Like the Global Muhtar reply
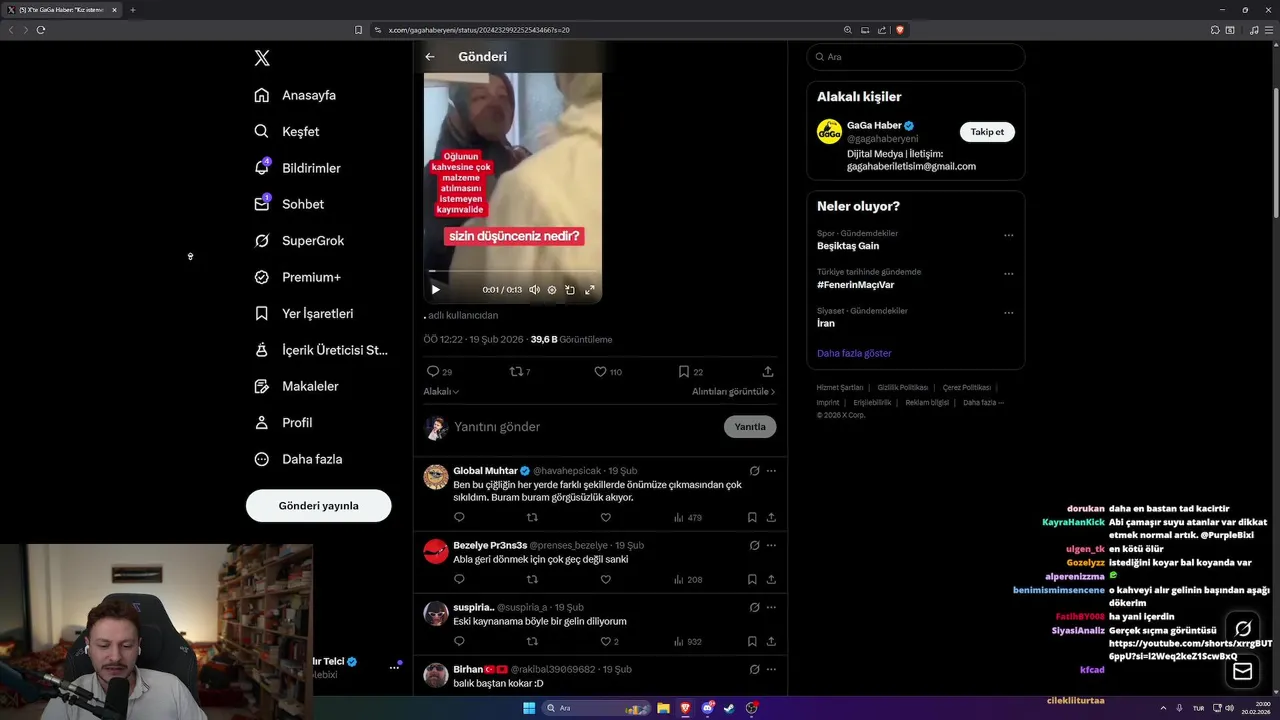This screenshot has width=1280, height=720. click(x=605, y=518)
